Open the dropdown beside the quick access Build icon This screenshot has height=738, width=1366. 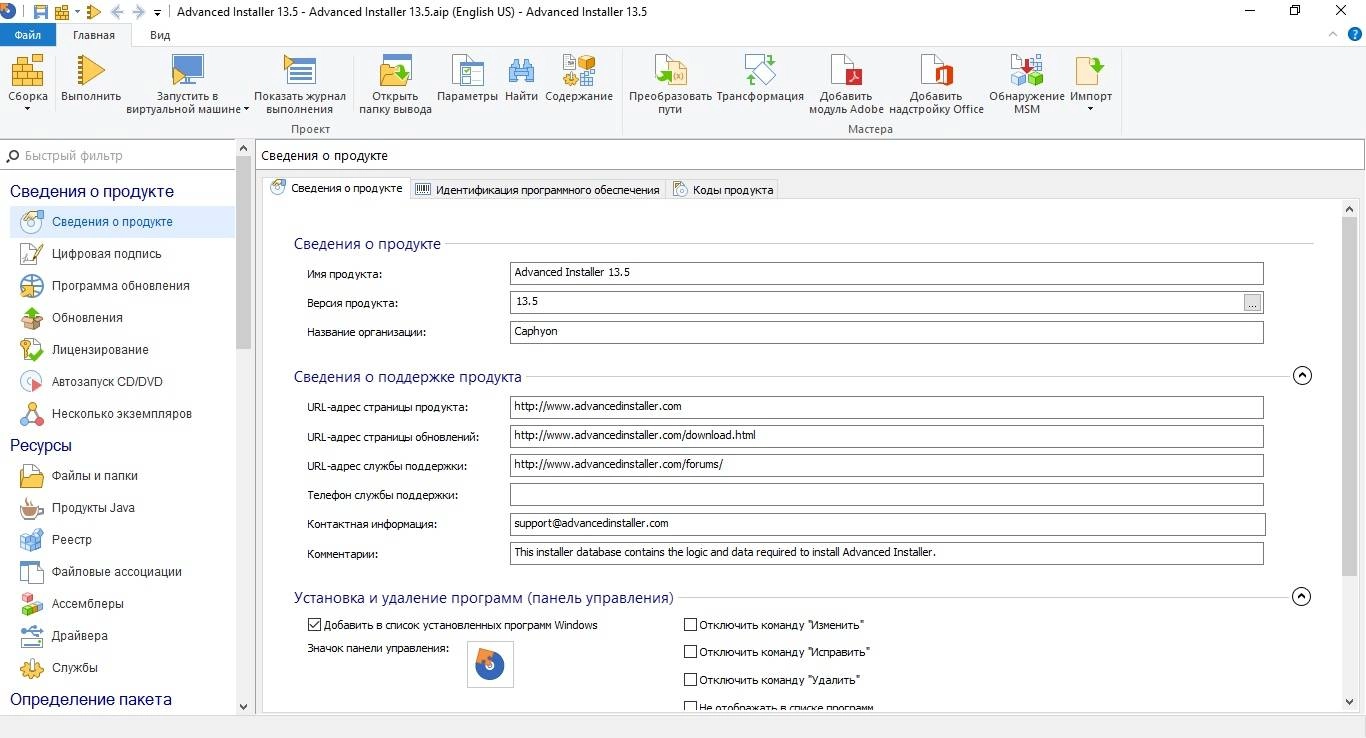(77, 13)
